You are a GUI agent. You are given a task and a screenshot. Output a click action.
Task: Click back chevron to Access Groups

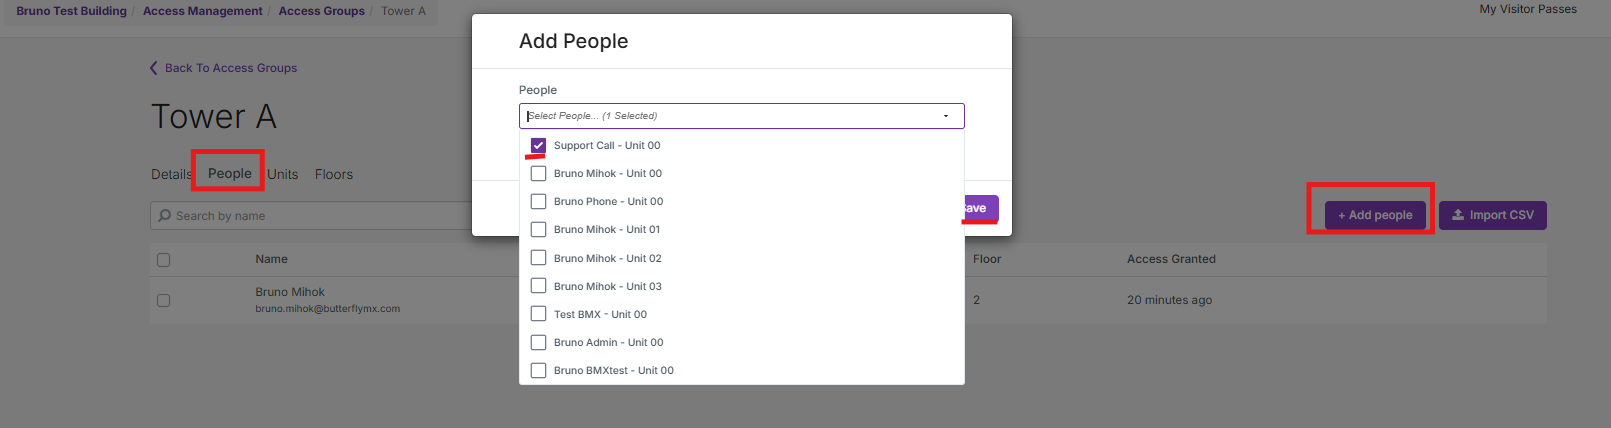pos(153,68)
